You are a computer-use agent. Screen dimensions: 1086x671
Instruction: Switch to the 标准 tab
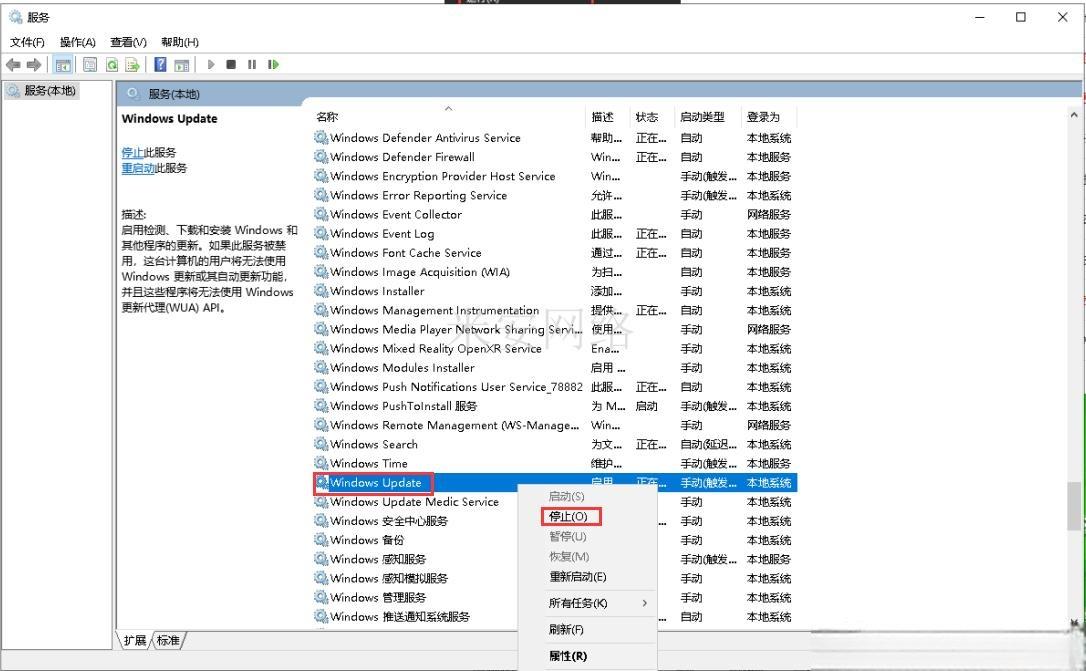tap(168, 641)
